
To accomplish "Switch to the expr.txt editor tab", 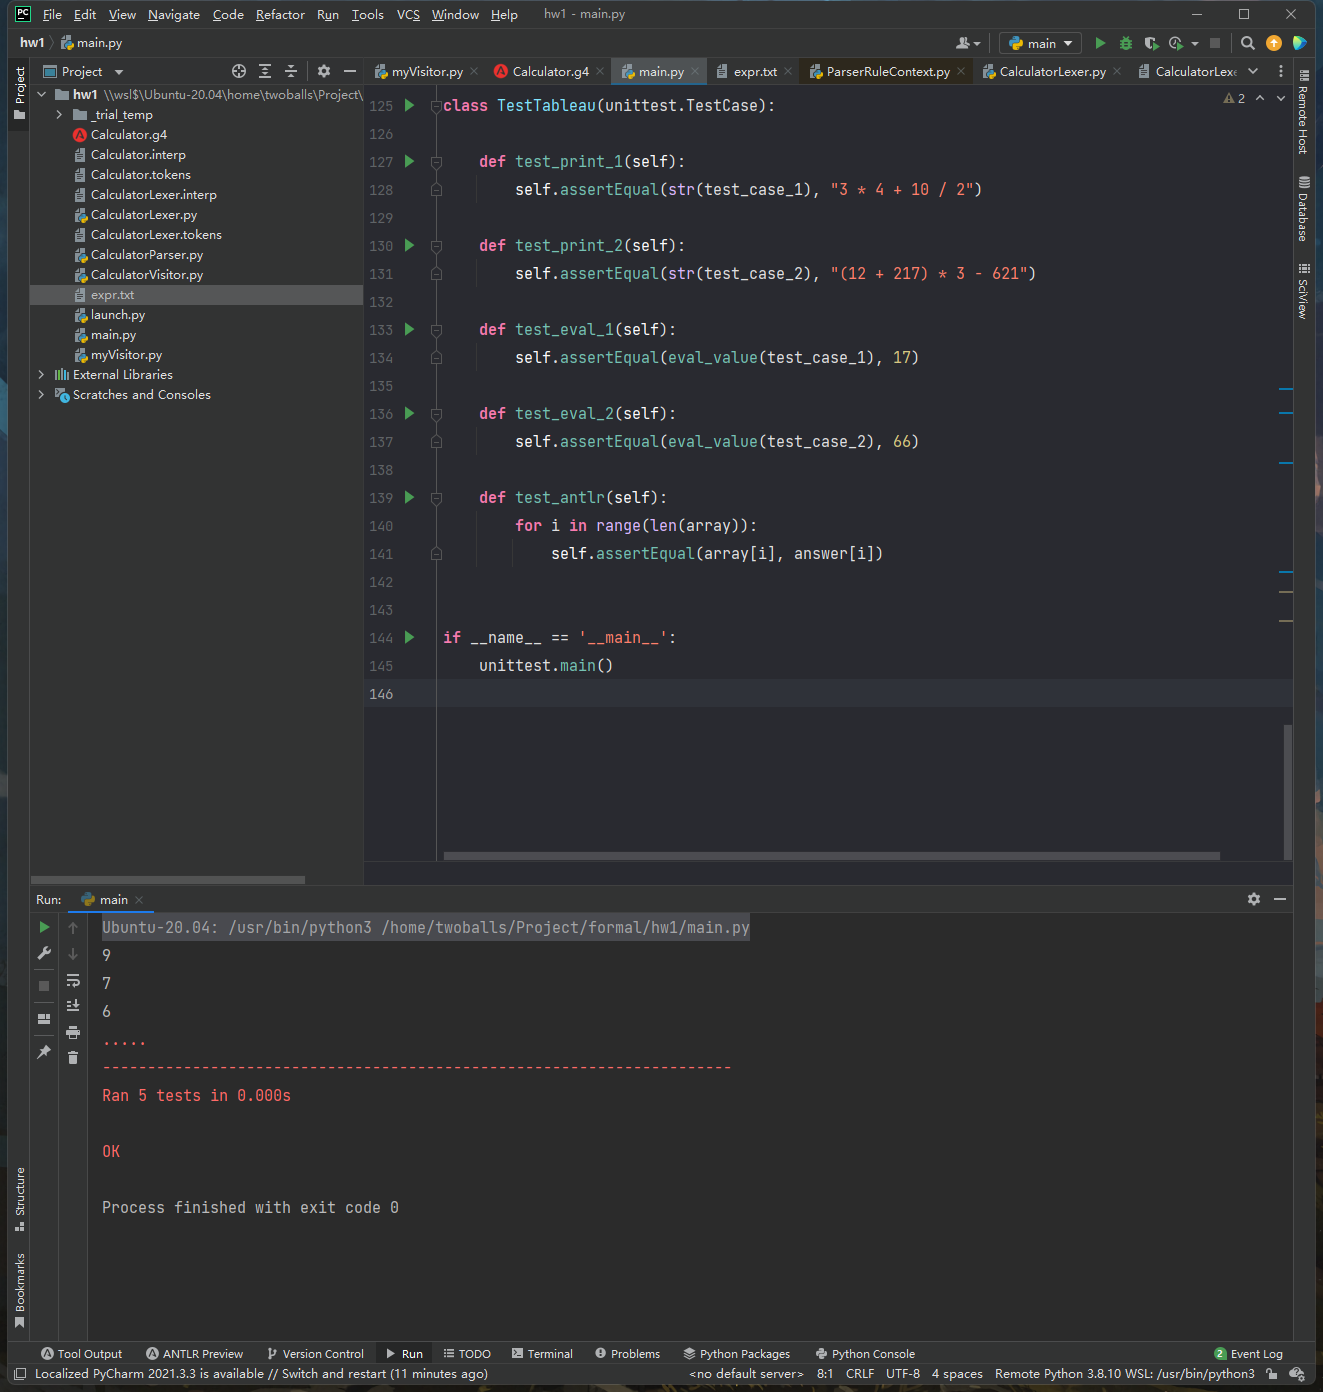I will pos(755,71).
